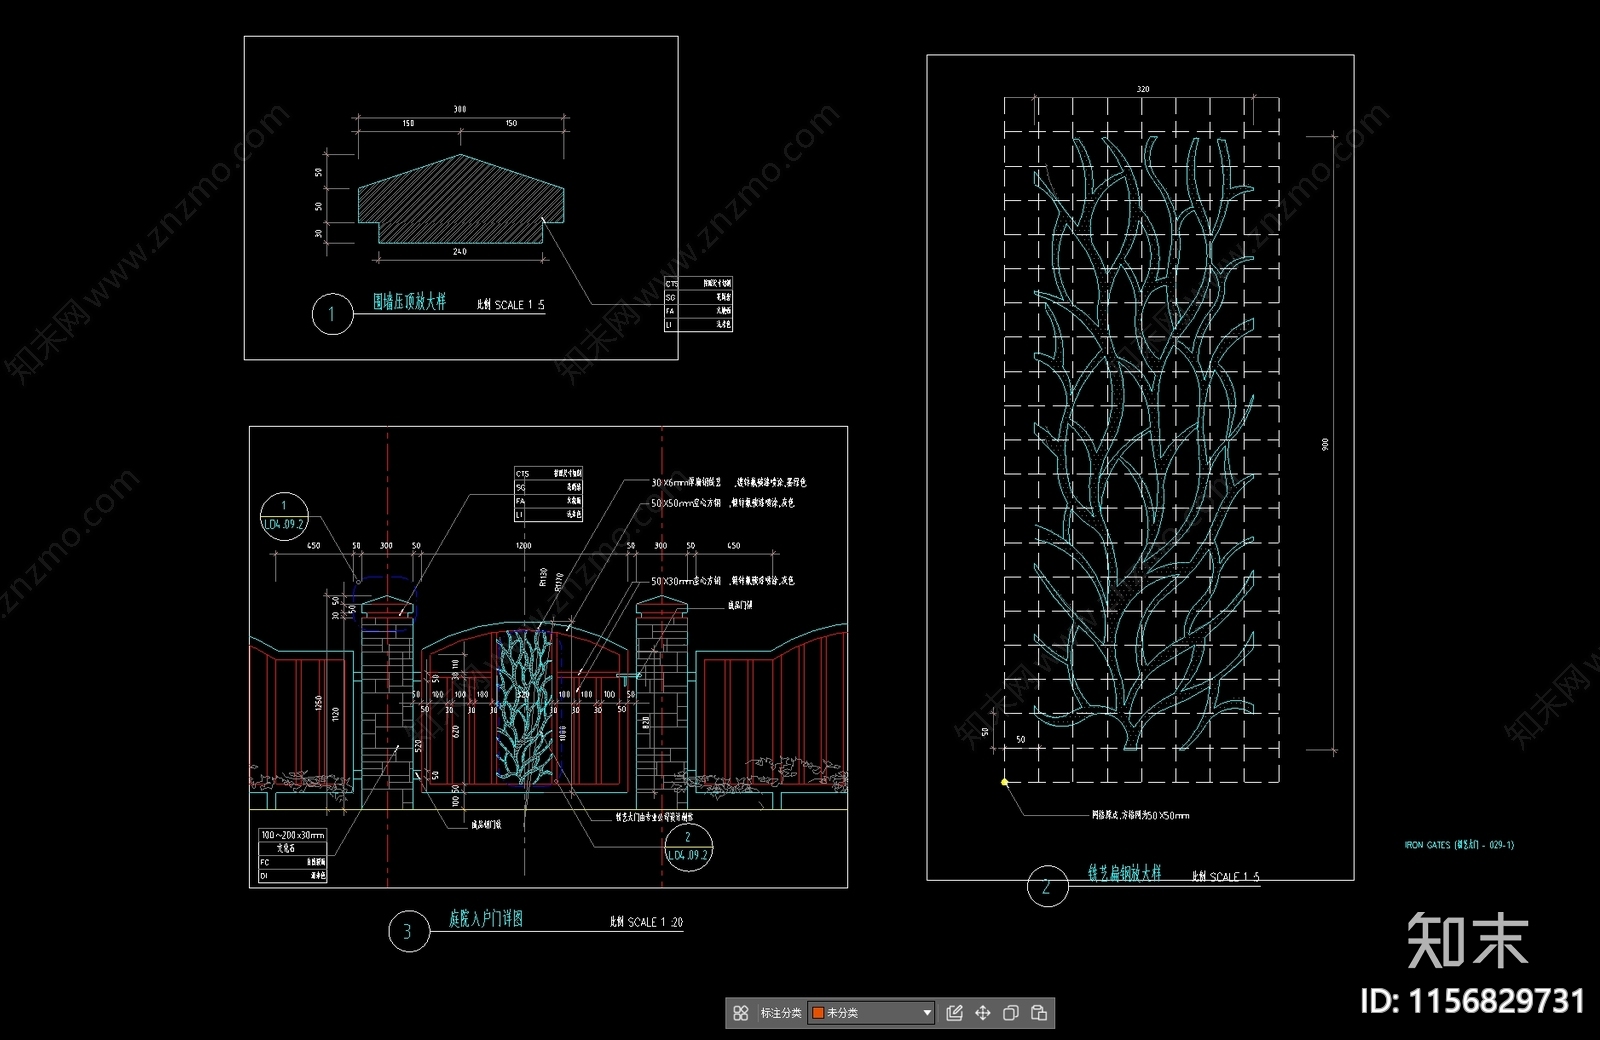
Task: Click the detail number 1 circle marker
Action: tap(332, 314)
